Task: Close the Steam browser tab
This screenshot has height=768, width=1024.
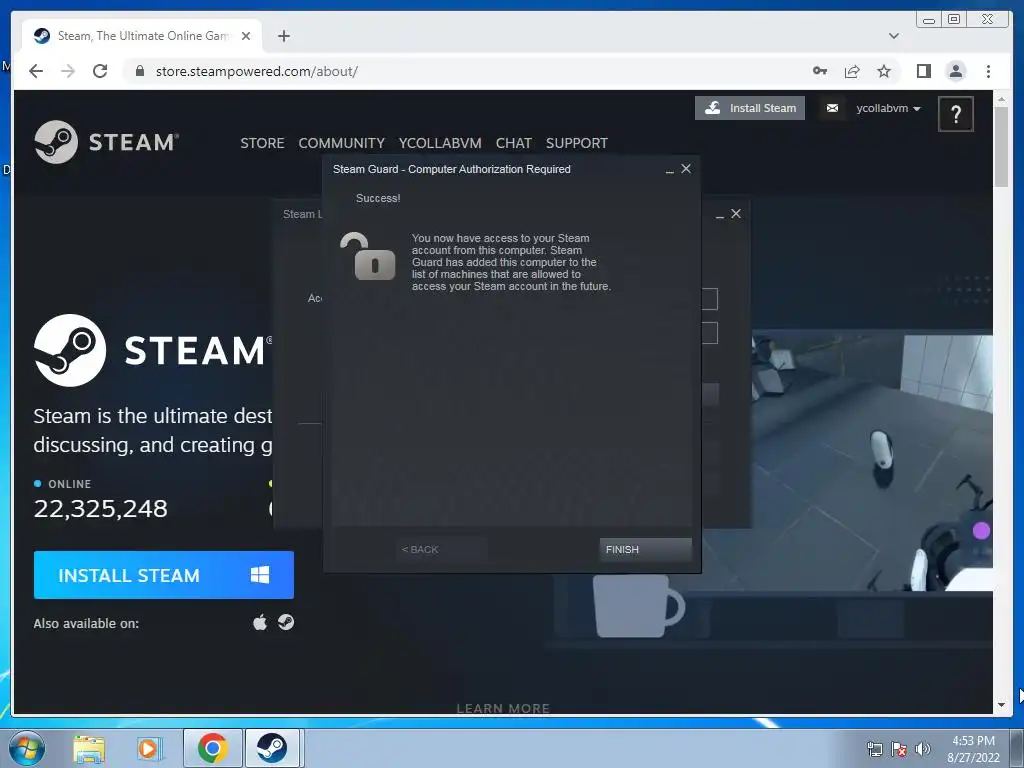Action: point(246,36)
